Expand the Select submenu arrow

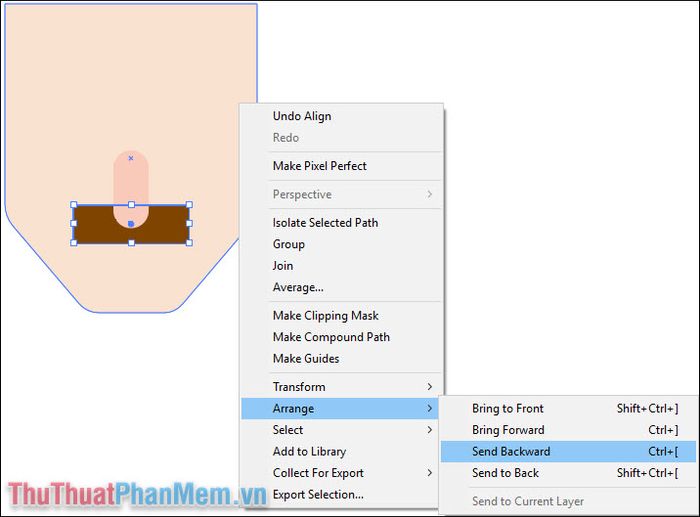pyautogui.click(x=429, y=430)
